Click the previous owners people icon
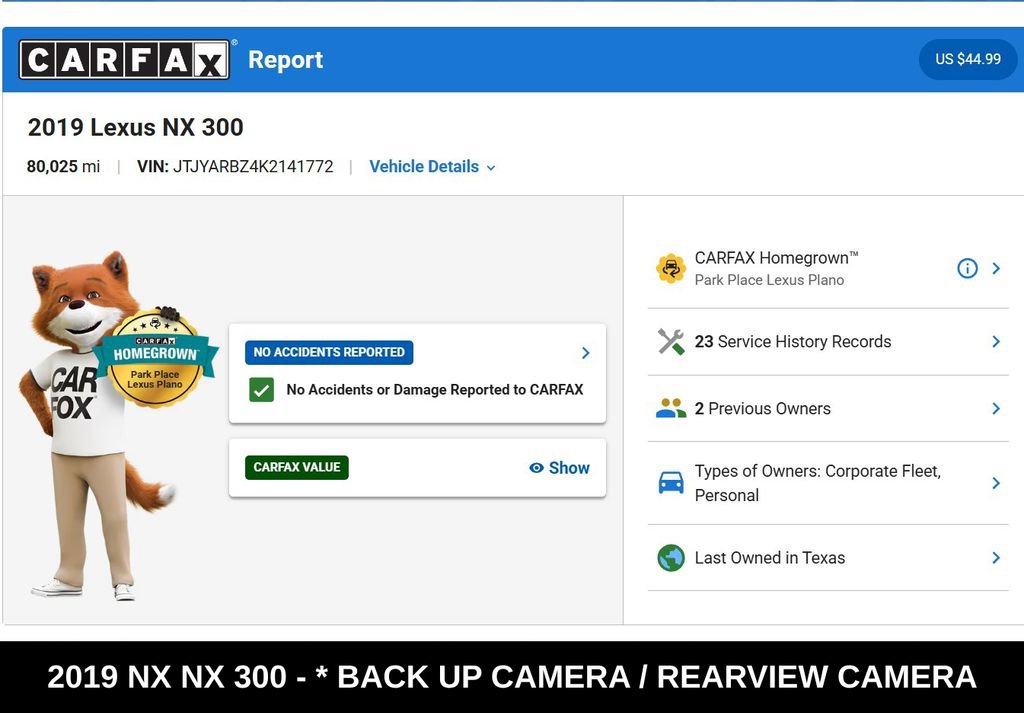The height and width of the screenshot is (713, 1024). point(671,409)
